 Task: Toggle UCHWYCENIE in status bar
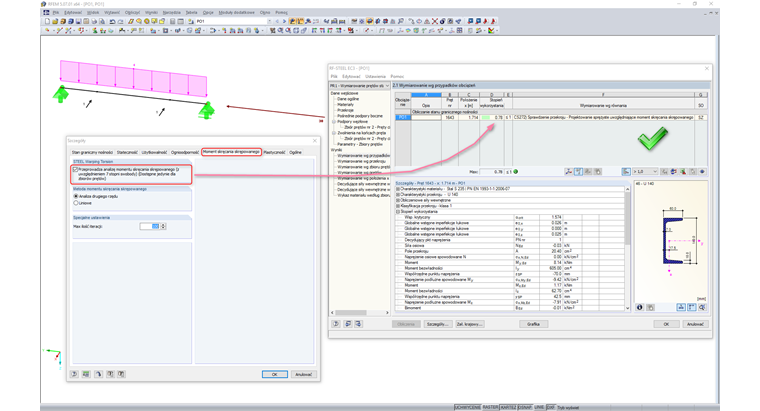tap(467, 407)
